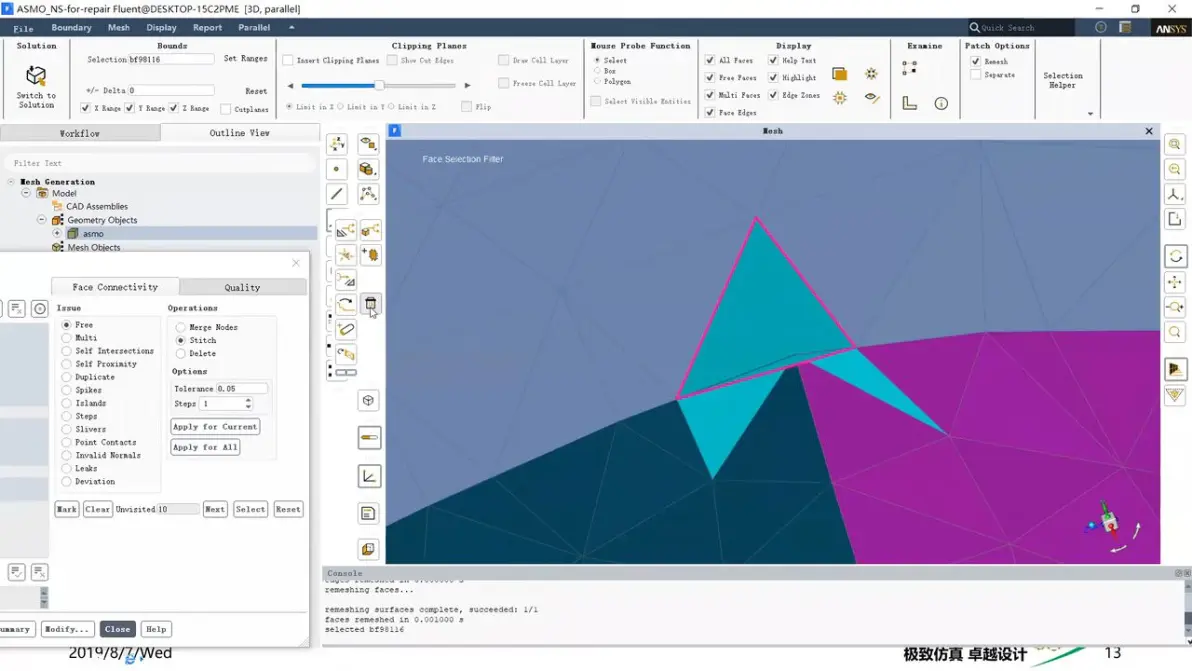
Task: Click the crossed-eye hide icon in Display group
Action: point(872,97)
